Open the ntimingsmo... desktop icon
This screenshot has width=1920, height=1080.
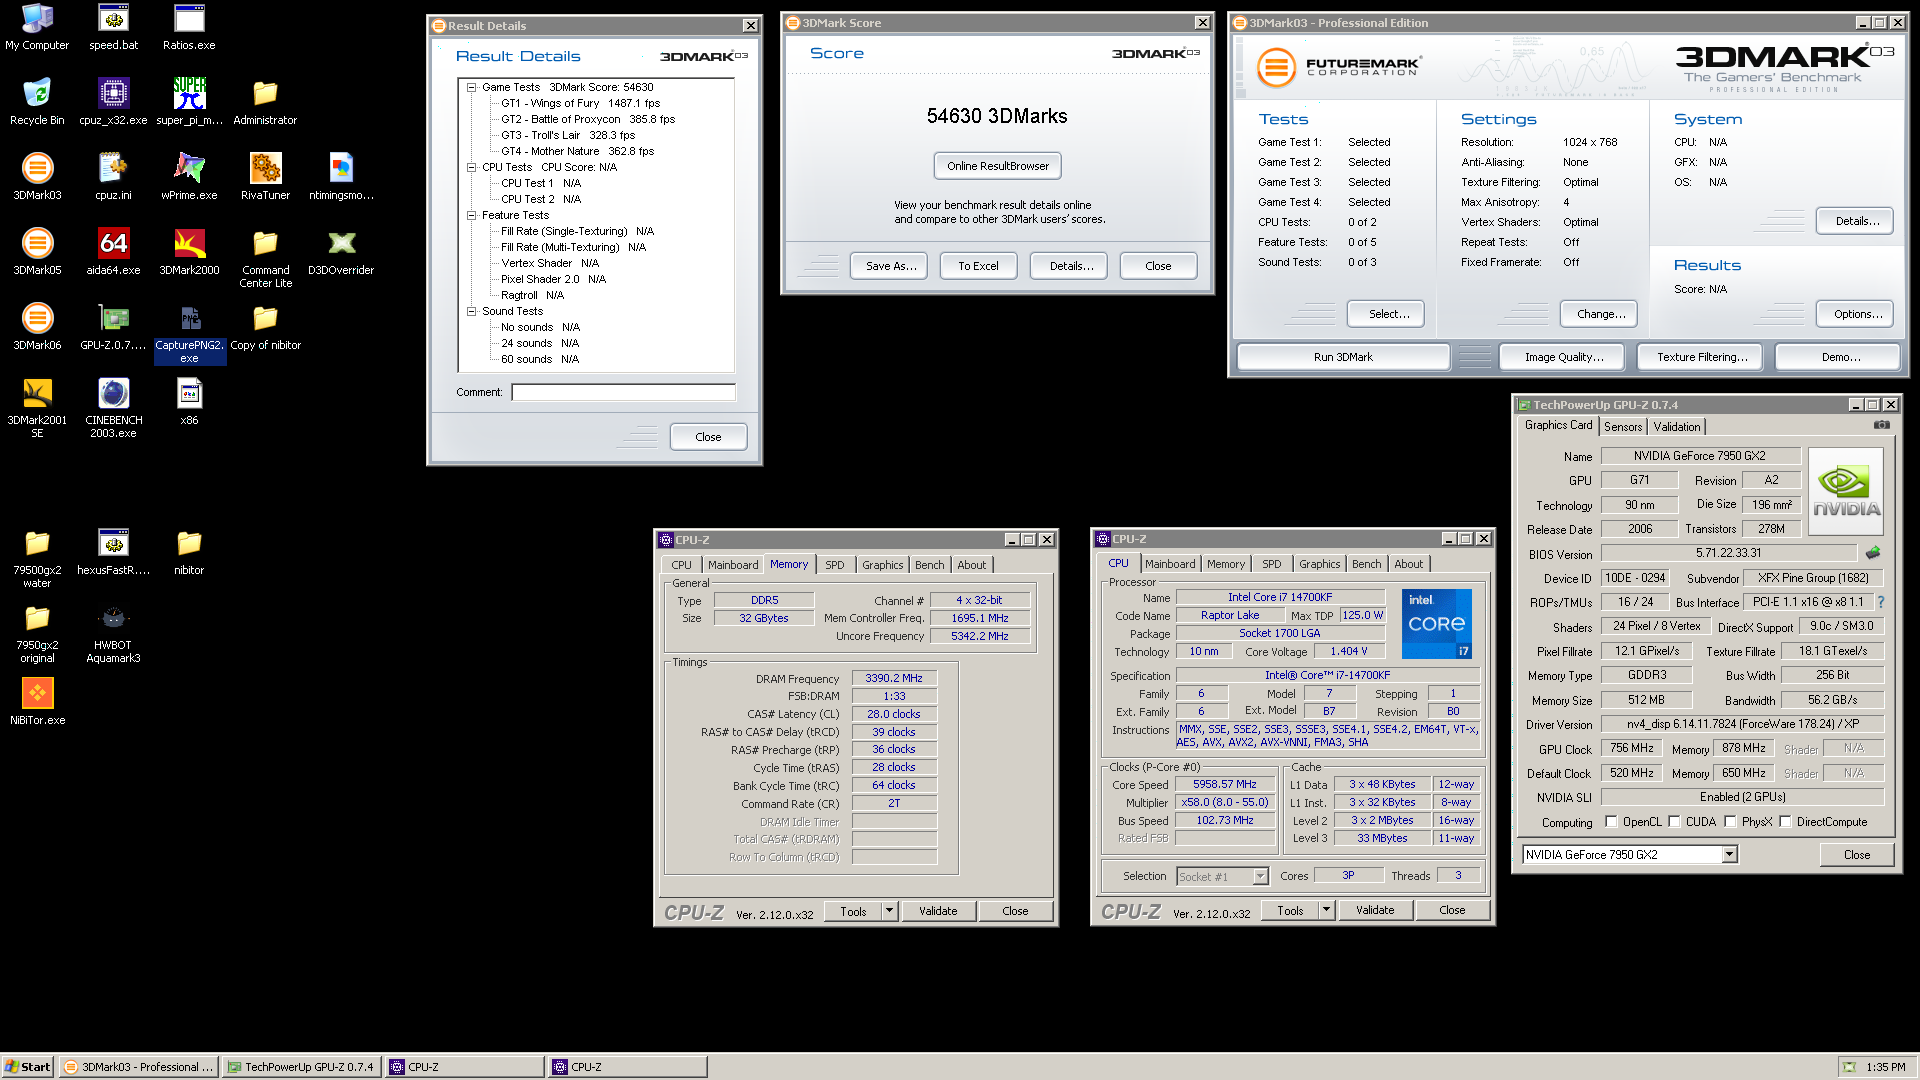coord(341,177)
